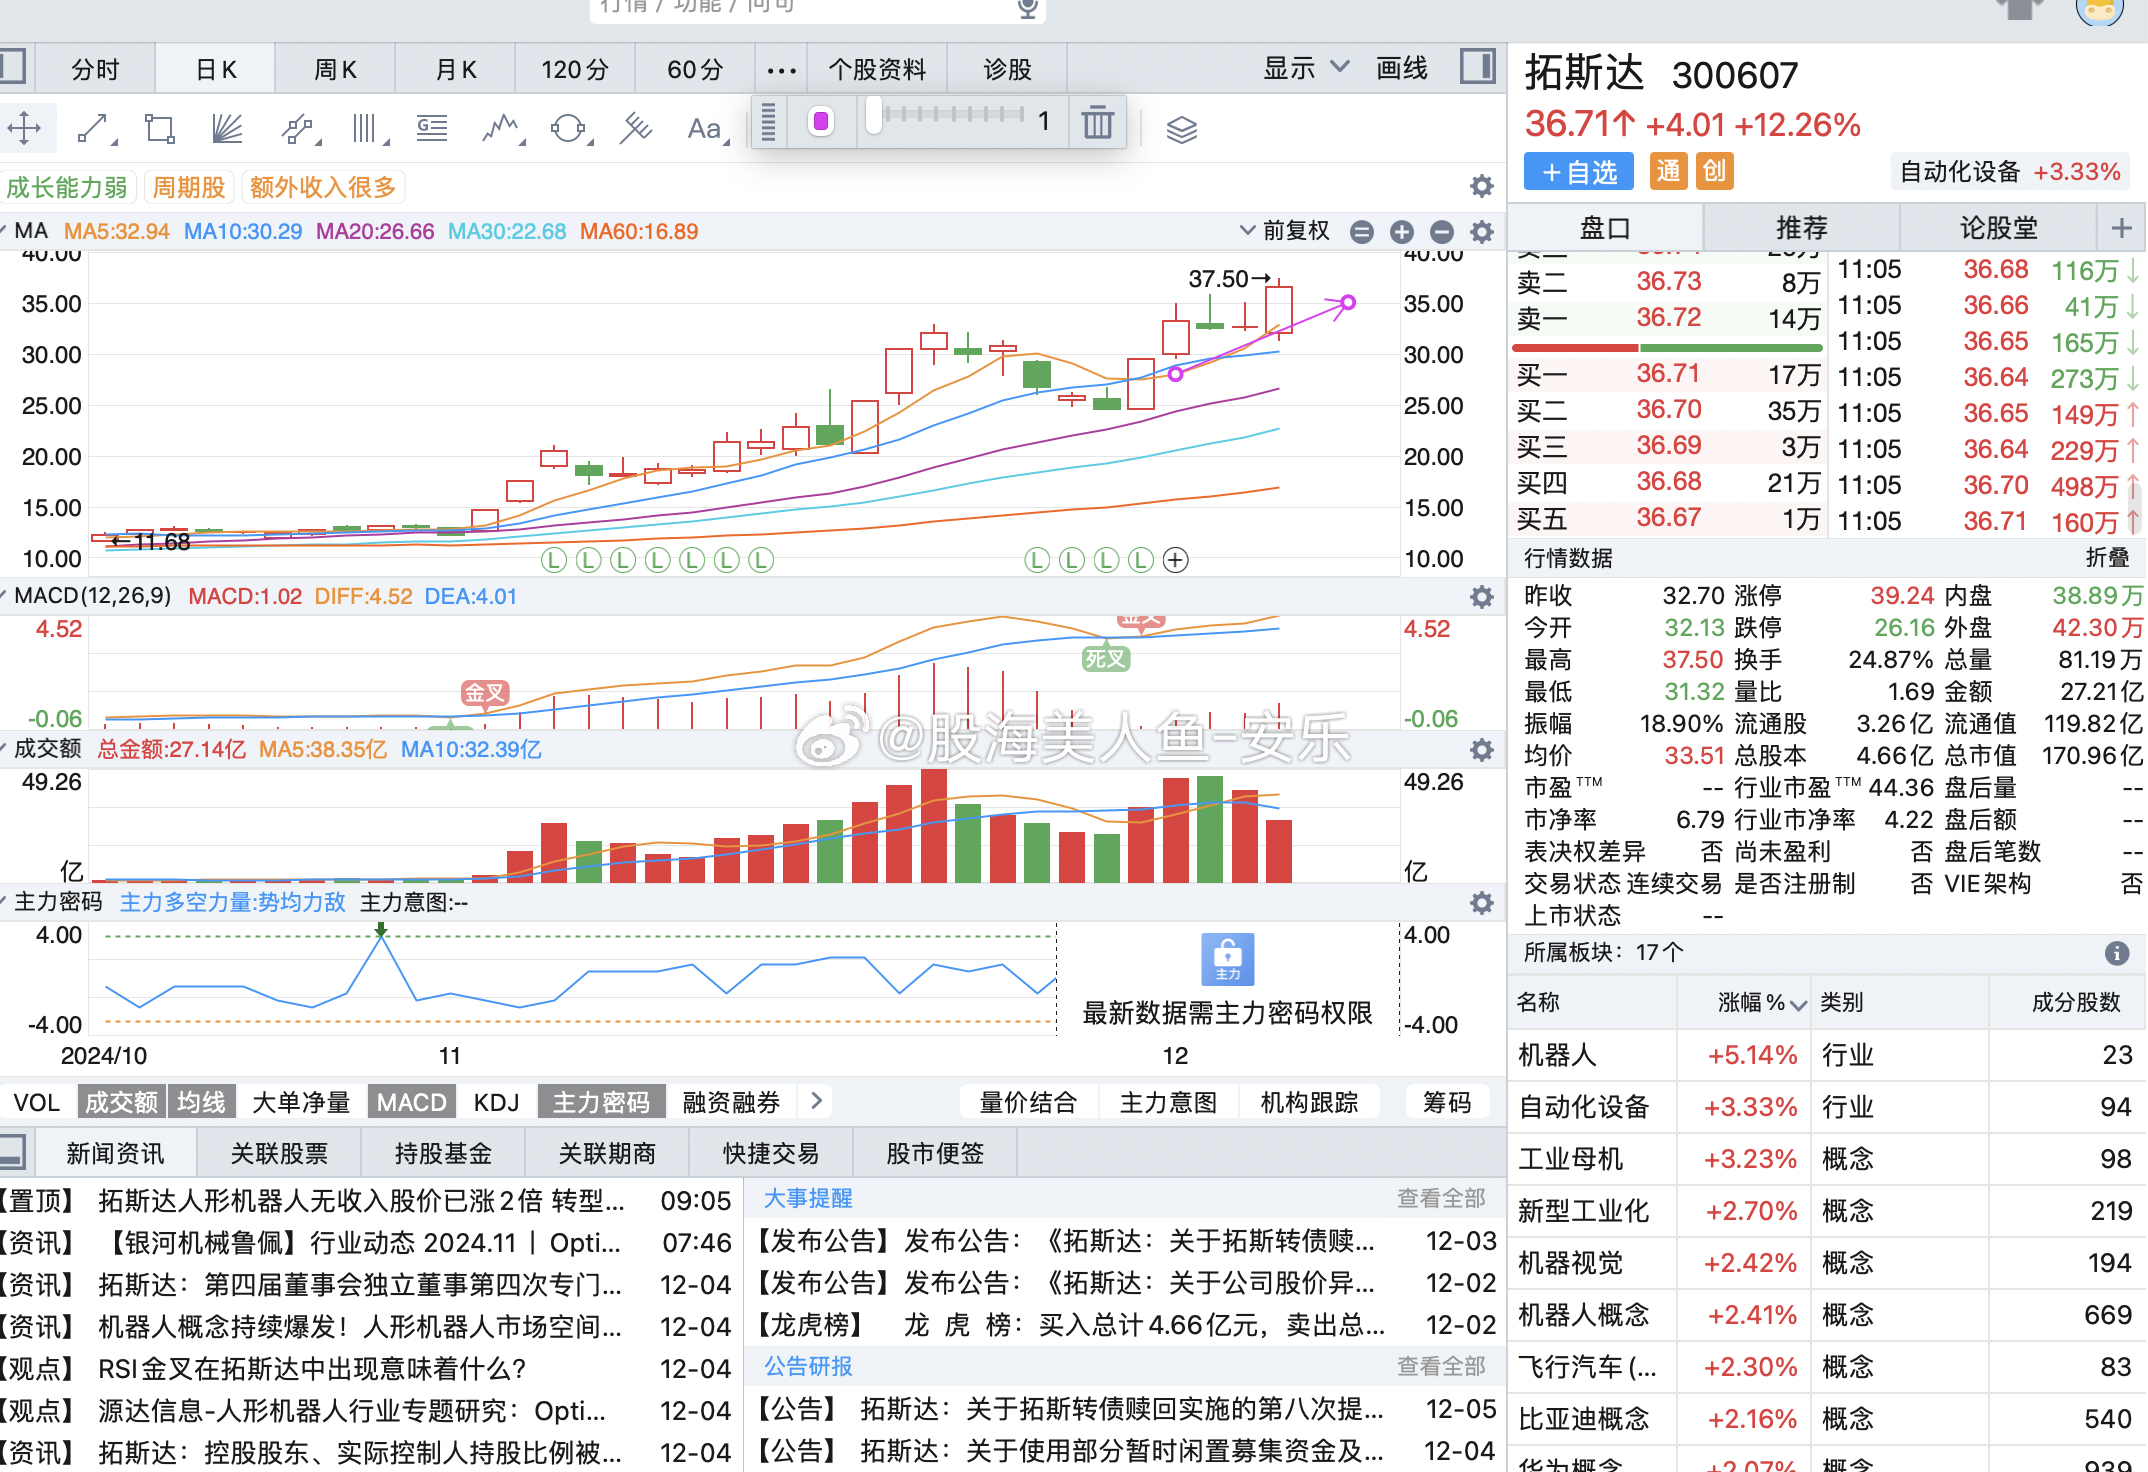Open 个股资料 tab
Viewport: 2148px width, 1472px height.
[x=877, y=69]
